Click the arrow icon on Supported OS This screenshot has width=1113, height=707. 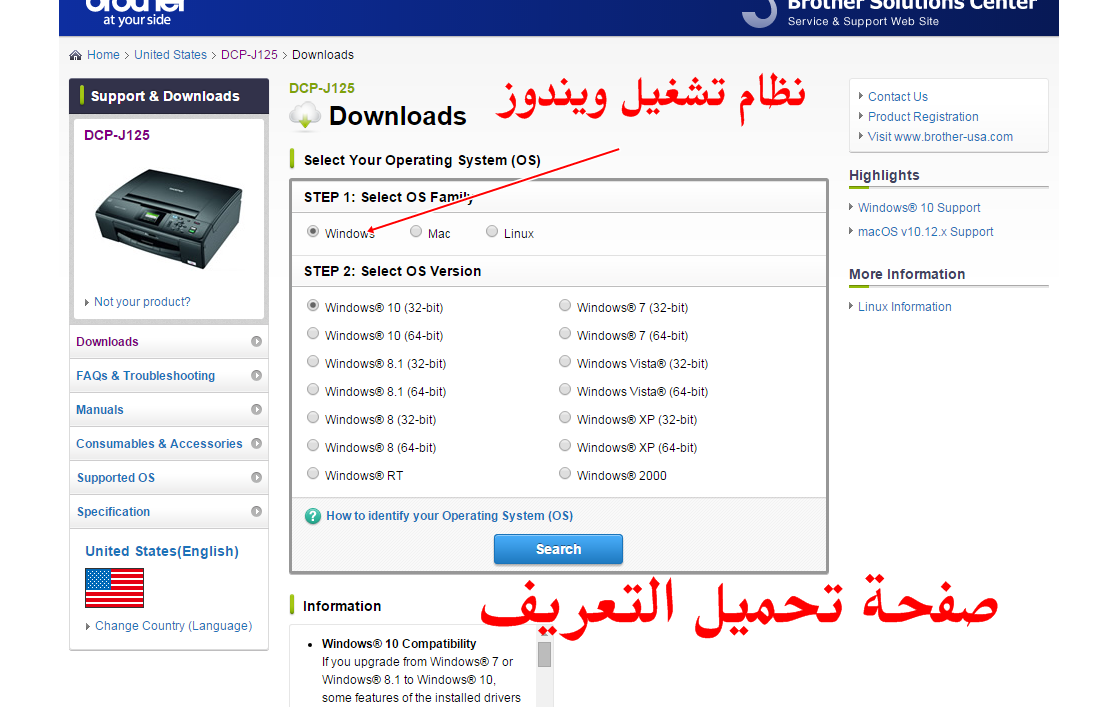tap(256, 478)
